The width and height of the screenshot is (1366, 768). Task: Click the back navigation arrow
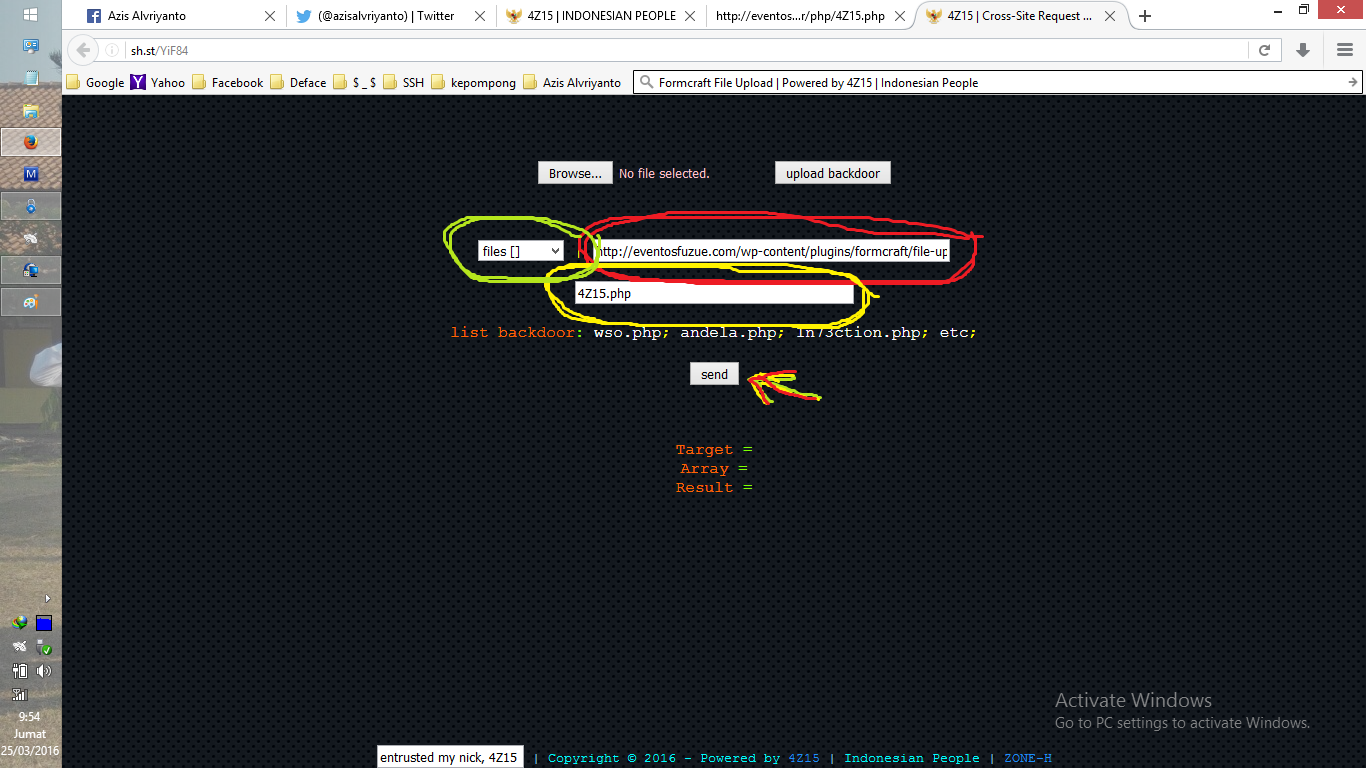coord(82,48)
